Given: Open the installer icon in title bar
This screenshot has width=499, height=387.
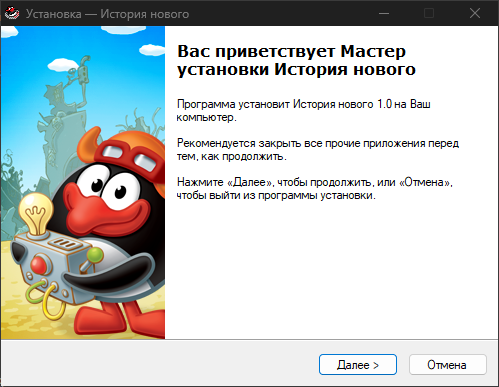Looking at the screenshot, I should click(x=12, y=14).
